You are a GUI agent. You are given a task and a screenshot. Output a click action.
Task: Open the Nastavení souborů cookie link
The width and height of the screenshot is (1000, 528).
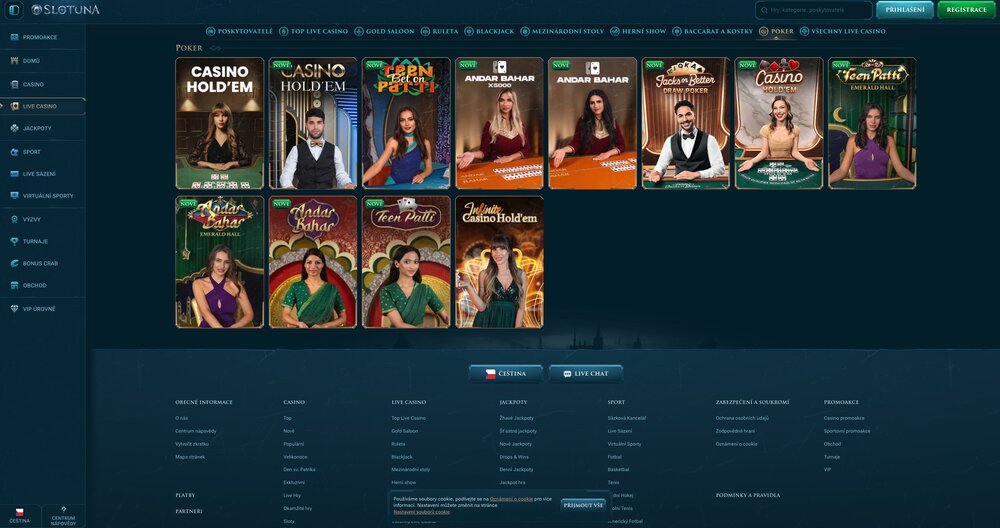[422, 512]
